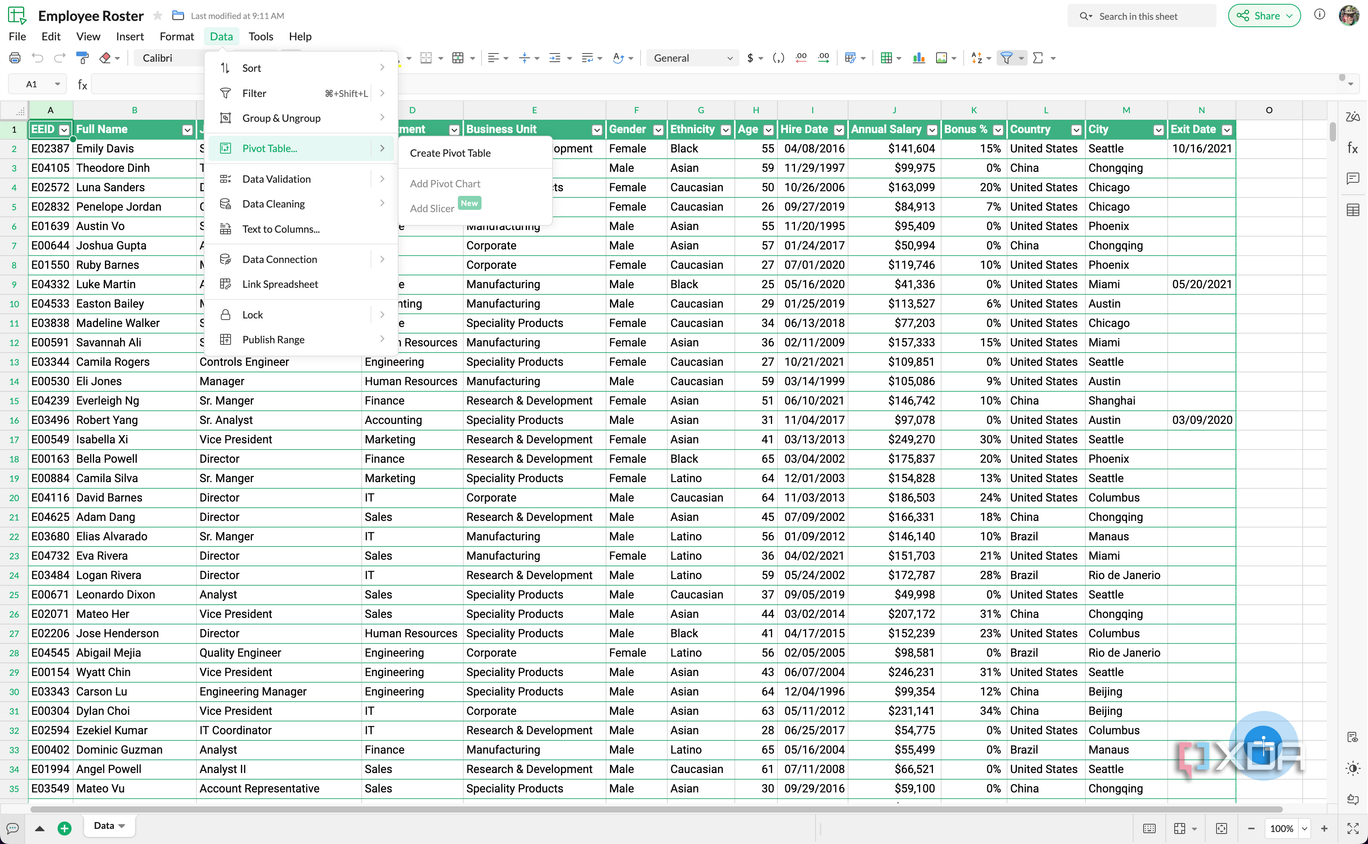Choose Sort from the Data menu
This screenshot has width=1368, height=844.
[301, 68]
